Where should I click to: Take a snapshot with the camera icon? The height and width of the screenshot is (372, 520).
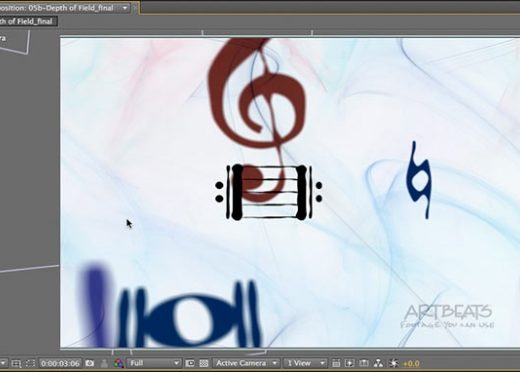pos(89,363)
